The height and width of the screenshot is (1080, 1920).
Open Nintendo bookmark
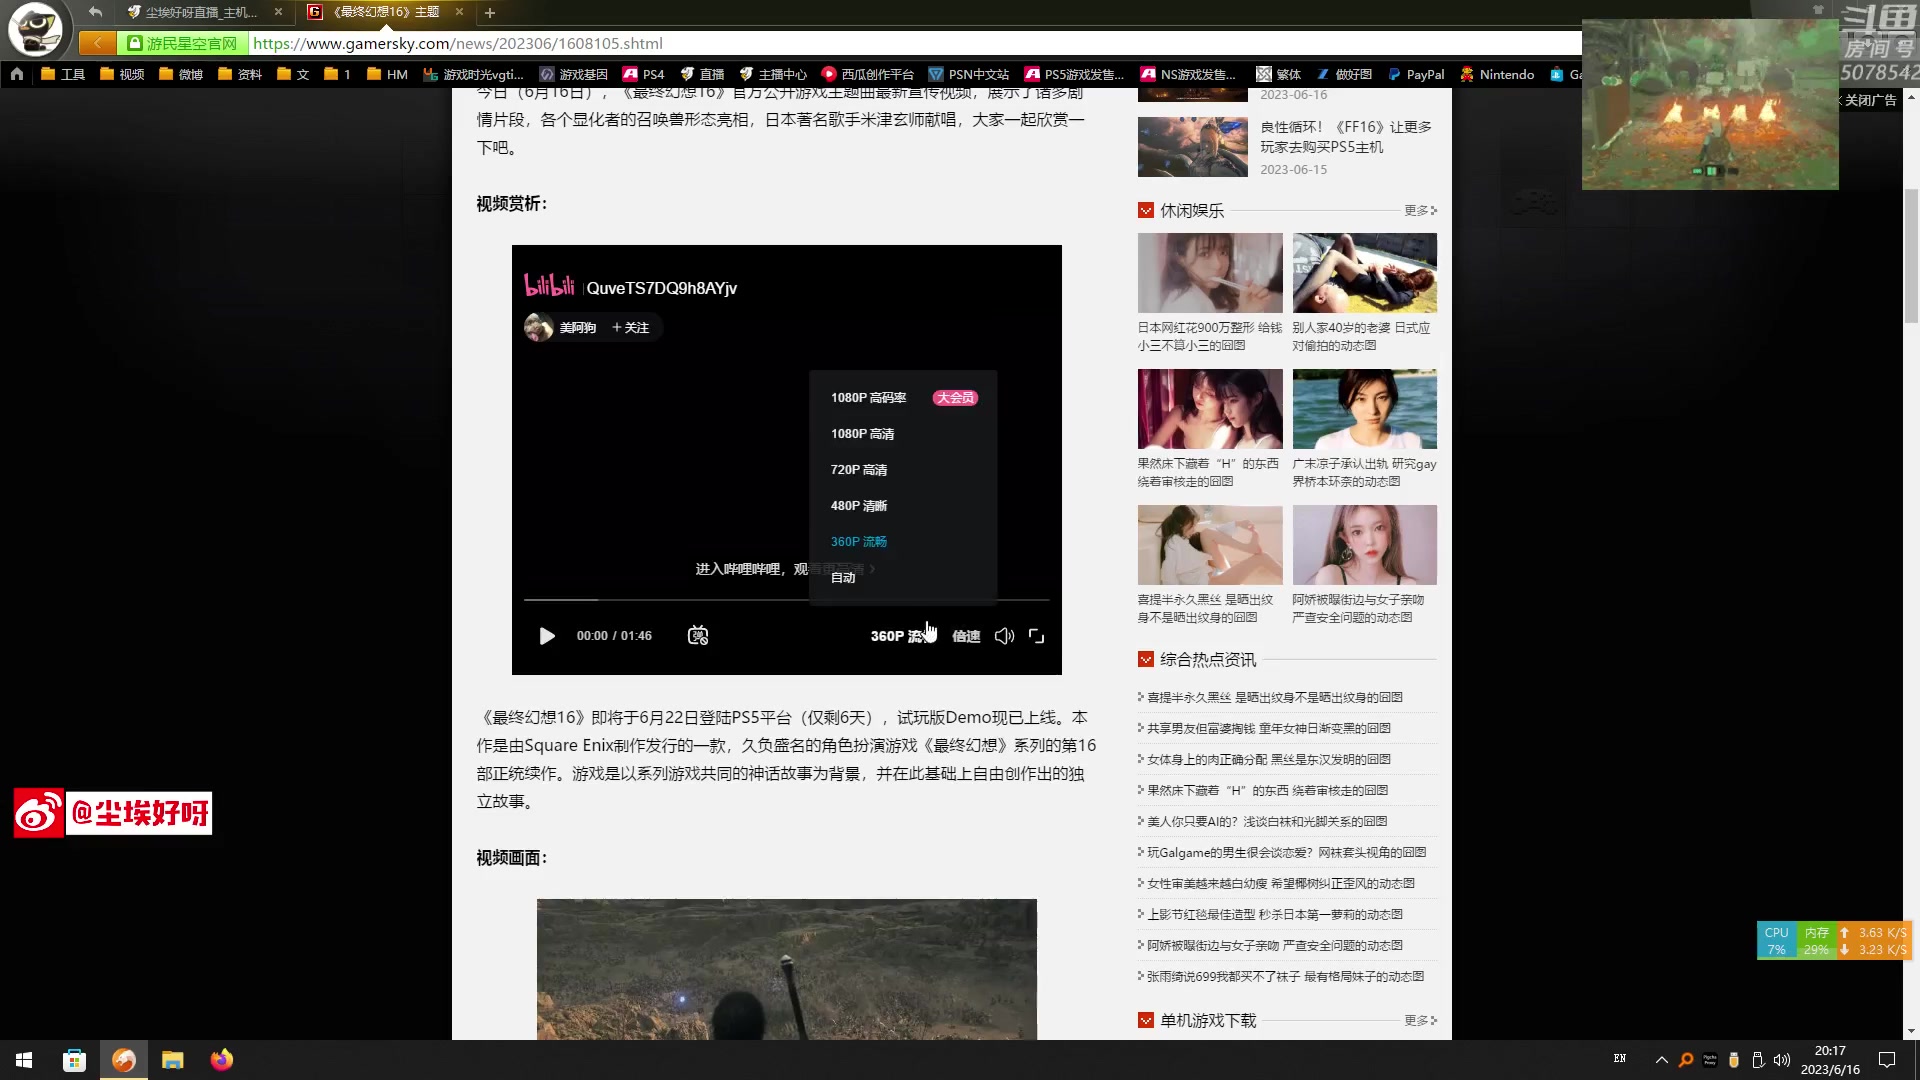point(1497,74)
